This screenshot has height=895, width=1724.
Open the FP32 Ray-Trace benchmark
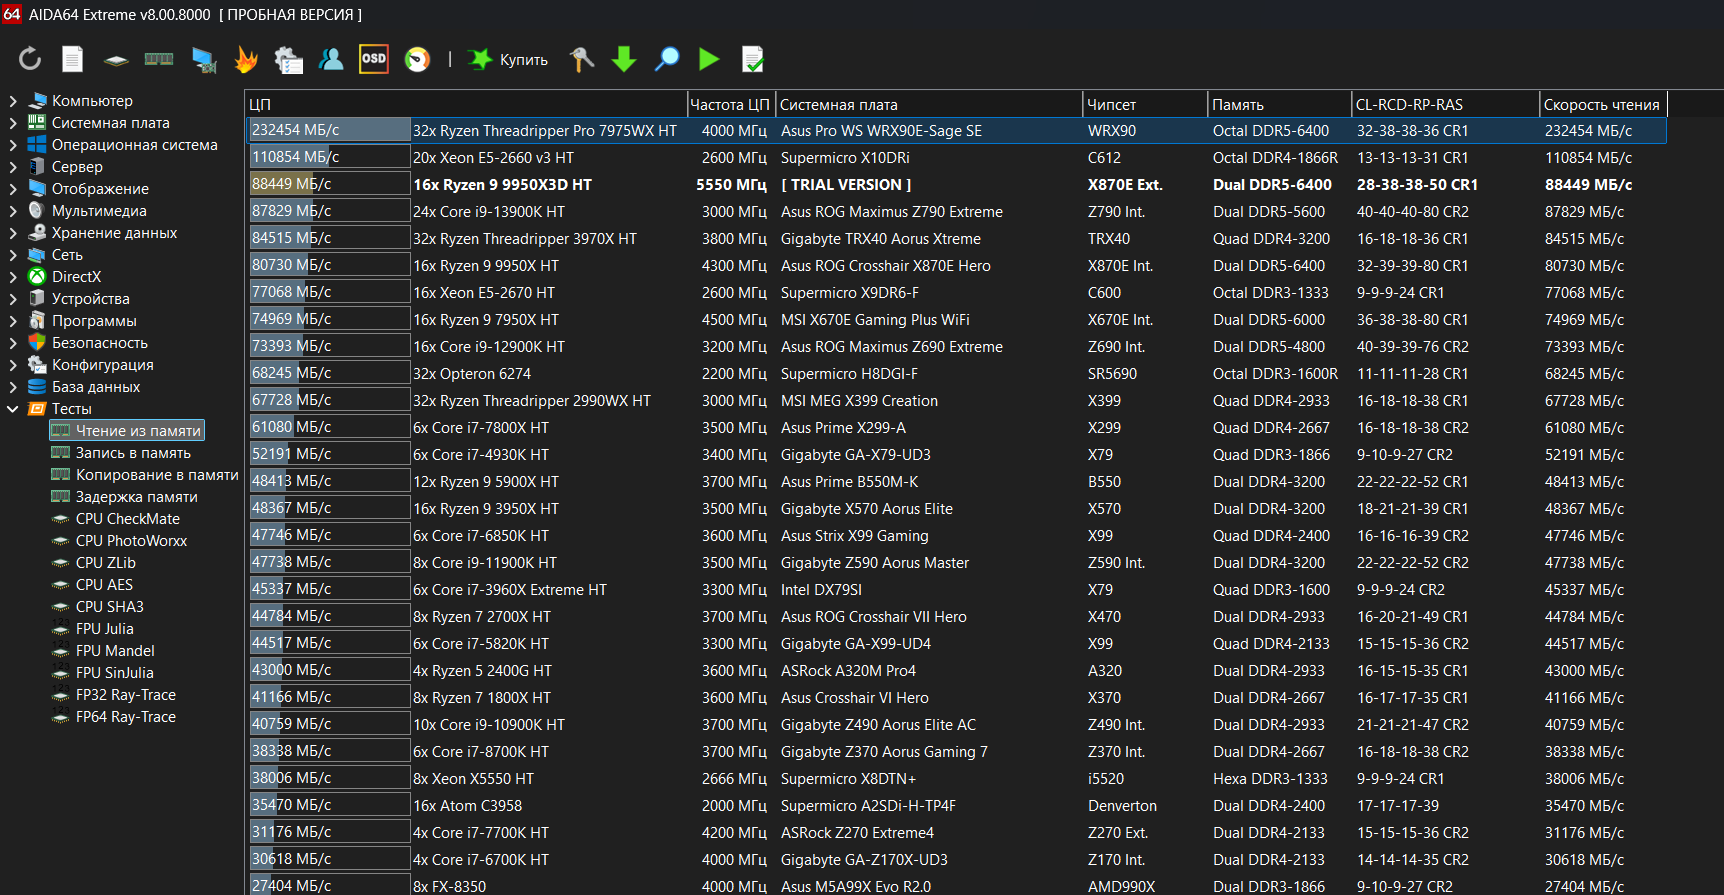114,695
